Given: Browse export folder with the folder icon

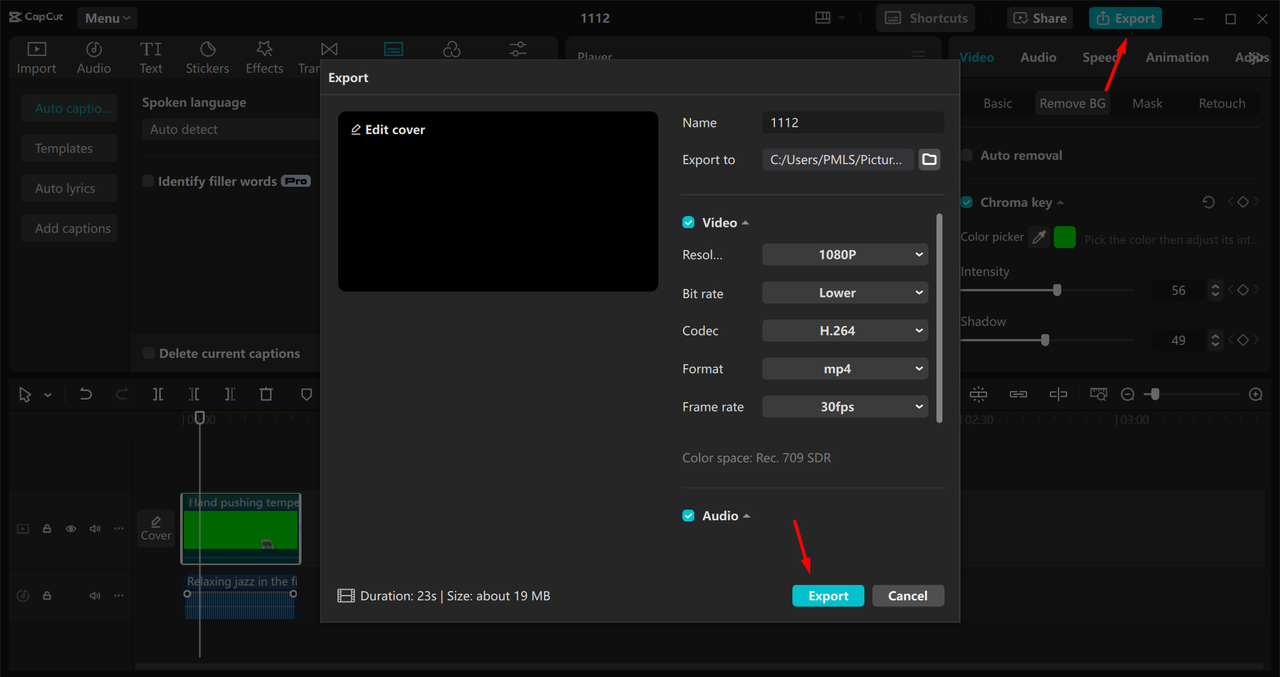Looking at the screenshot, I should [x=930, y=159].
